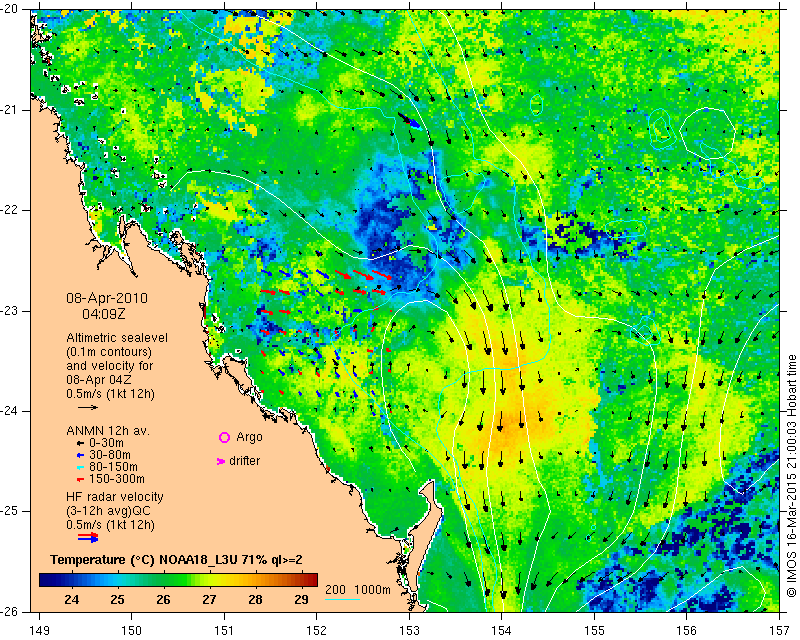Click the blue 30-80m arrow legend symbol
The width and height of the screenshot is (800, 640).
tap(80, 455)
